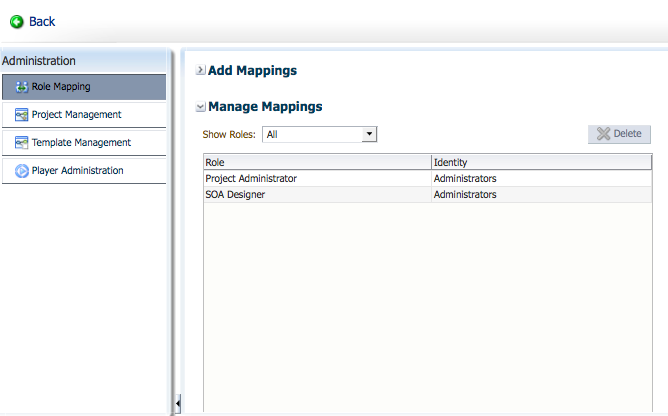Sort by the Role column header

[317, 162]
